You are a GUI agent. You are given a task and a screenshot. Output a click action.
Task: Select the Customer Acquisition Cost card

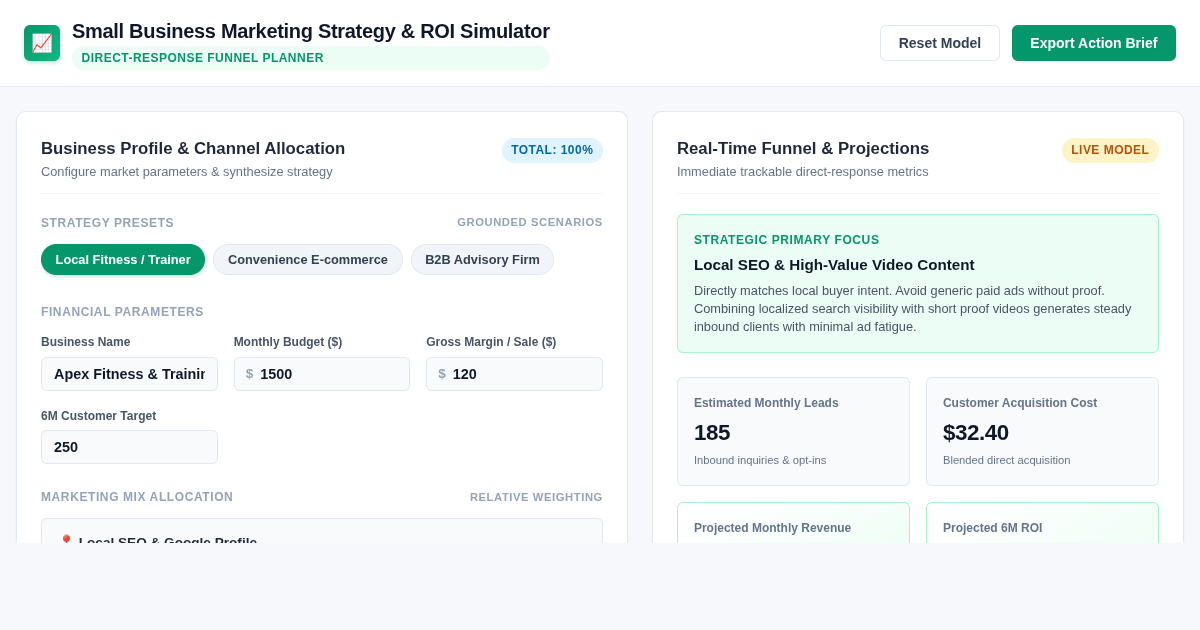(x=1042, y=432)
